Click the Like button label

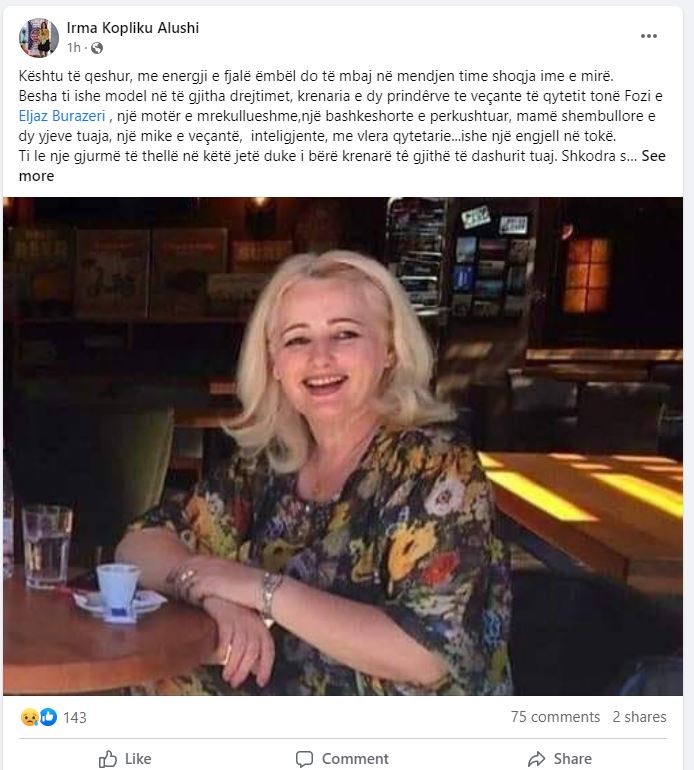coord(138,759)
